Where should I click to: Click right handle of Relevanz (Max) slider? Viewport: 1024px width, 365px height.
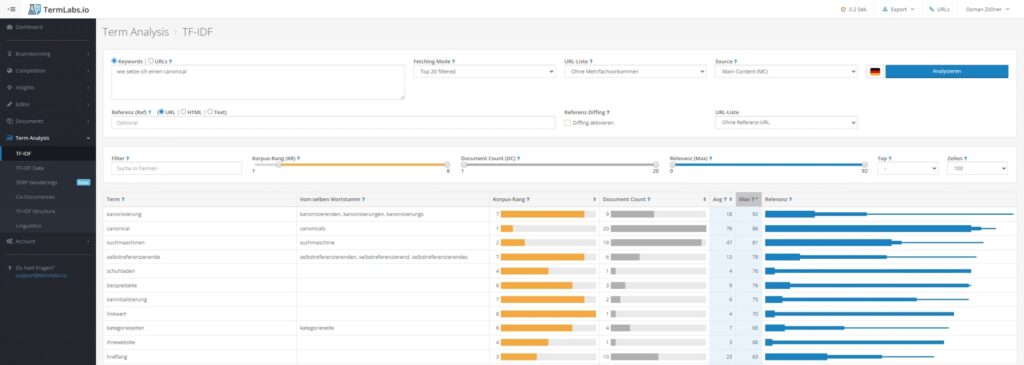(x=865, y=165)
